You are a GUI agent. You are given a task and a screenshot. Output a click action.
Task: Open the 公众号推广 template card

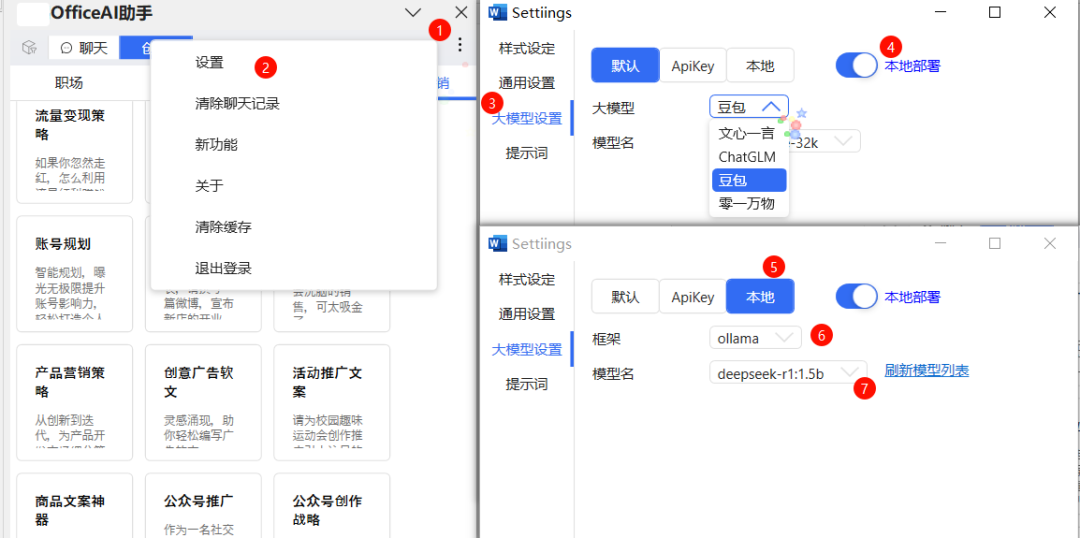[x=203, y=506]
